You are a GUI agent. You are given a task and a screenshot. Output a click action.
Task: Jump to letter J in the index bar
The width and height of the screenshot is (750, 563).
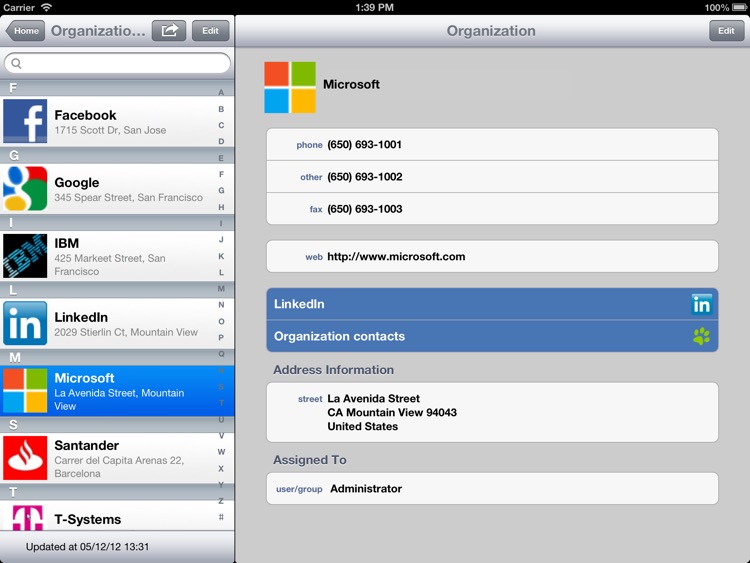(x=221, y=240)
